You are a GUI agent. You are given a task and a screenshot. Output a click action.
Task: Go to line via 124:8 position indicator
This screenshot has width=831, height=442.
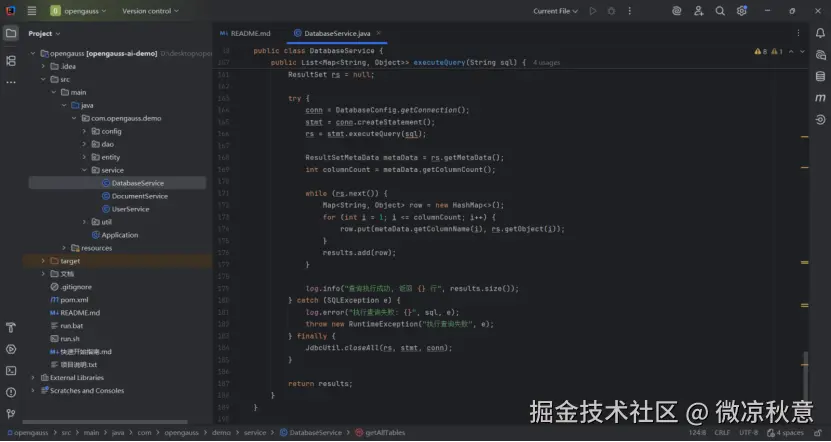point(697,432)
